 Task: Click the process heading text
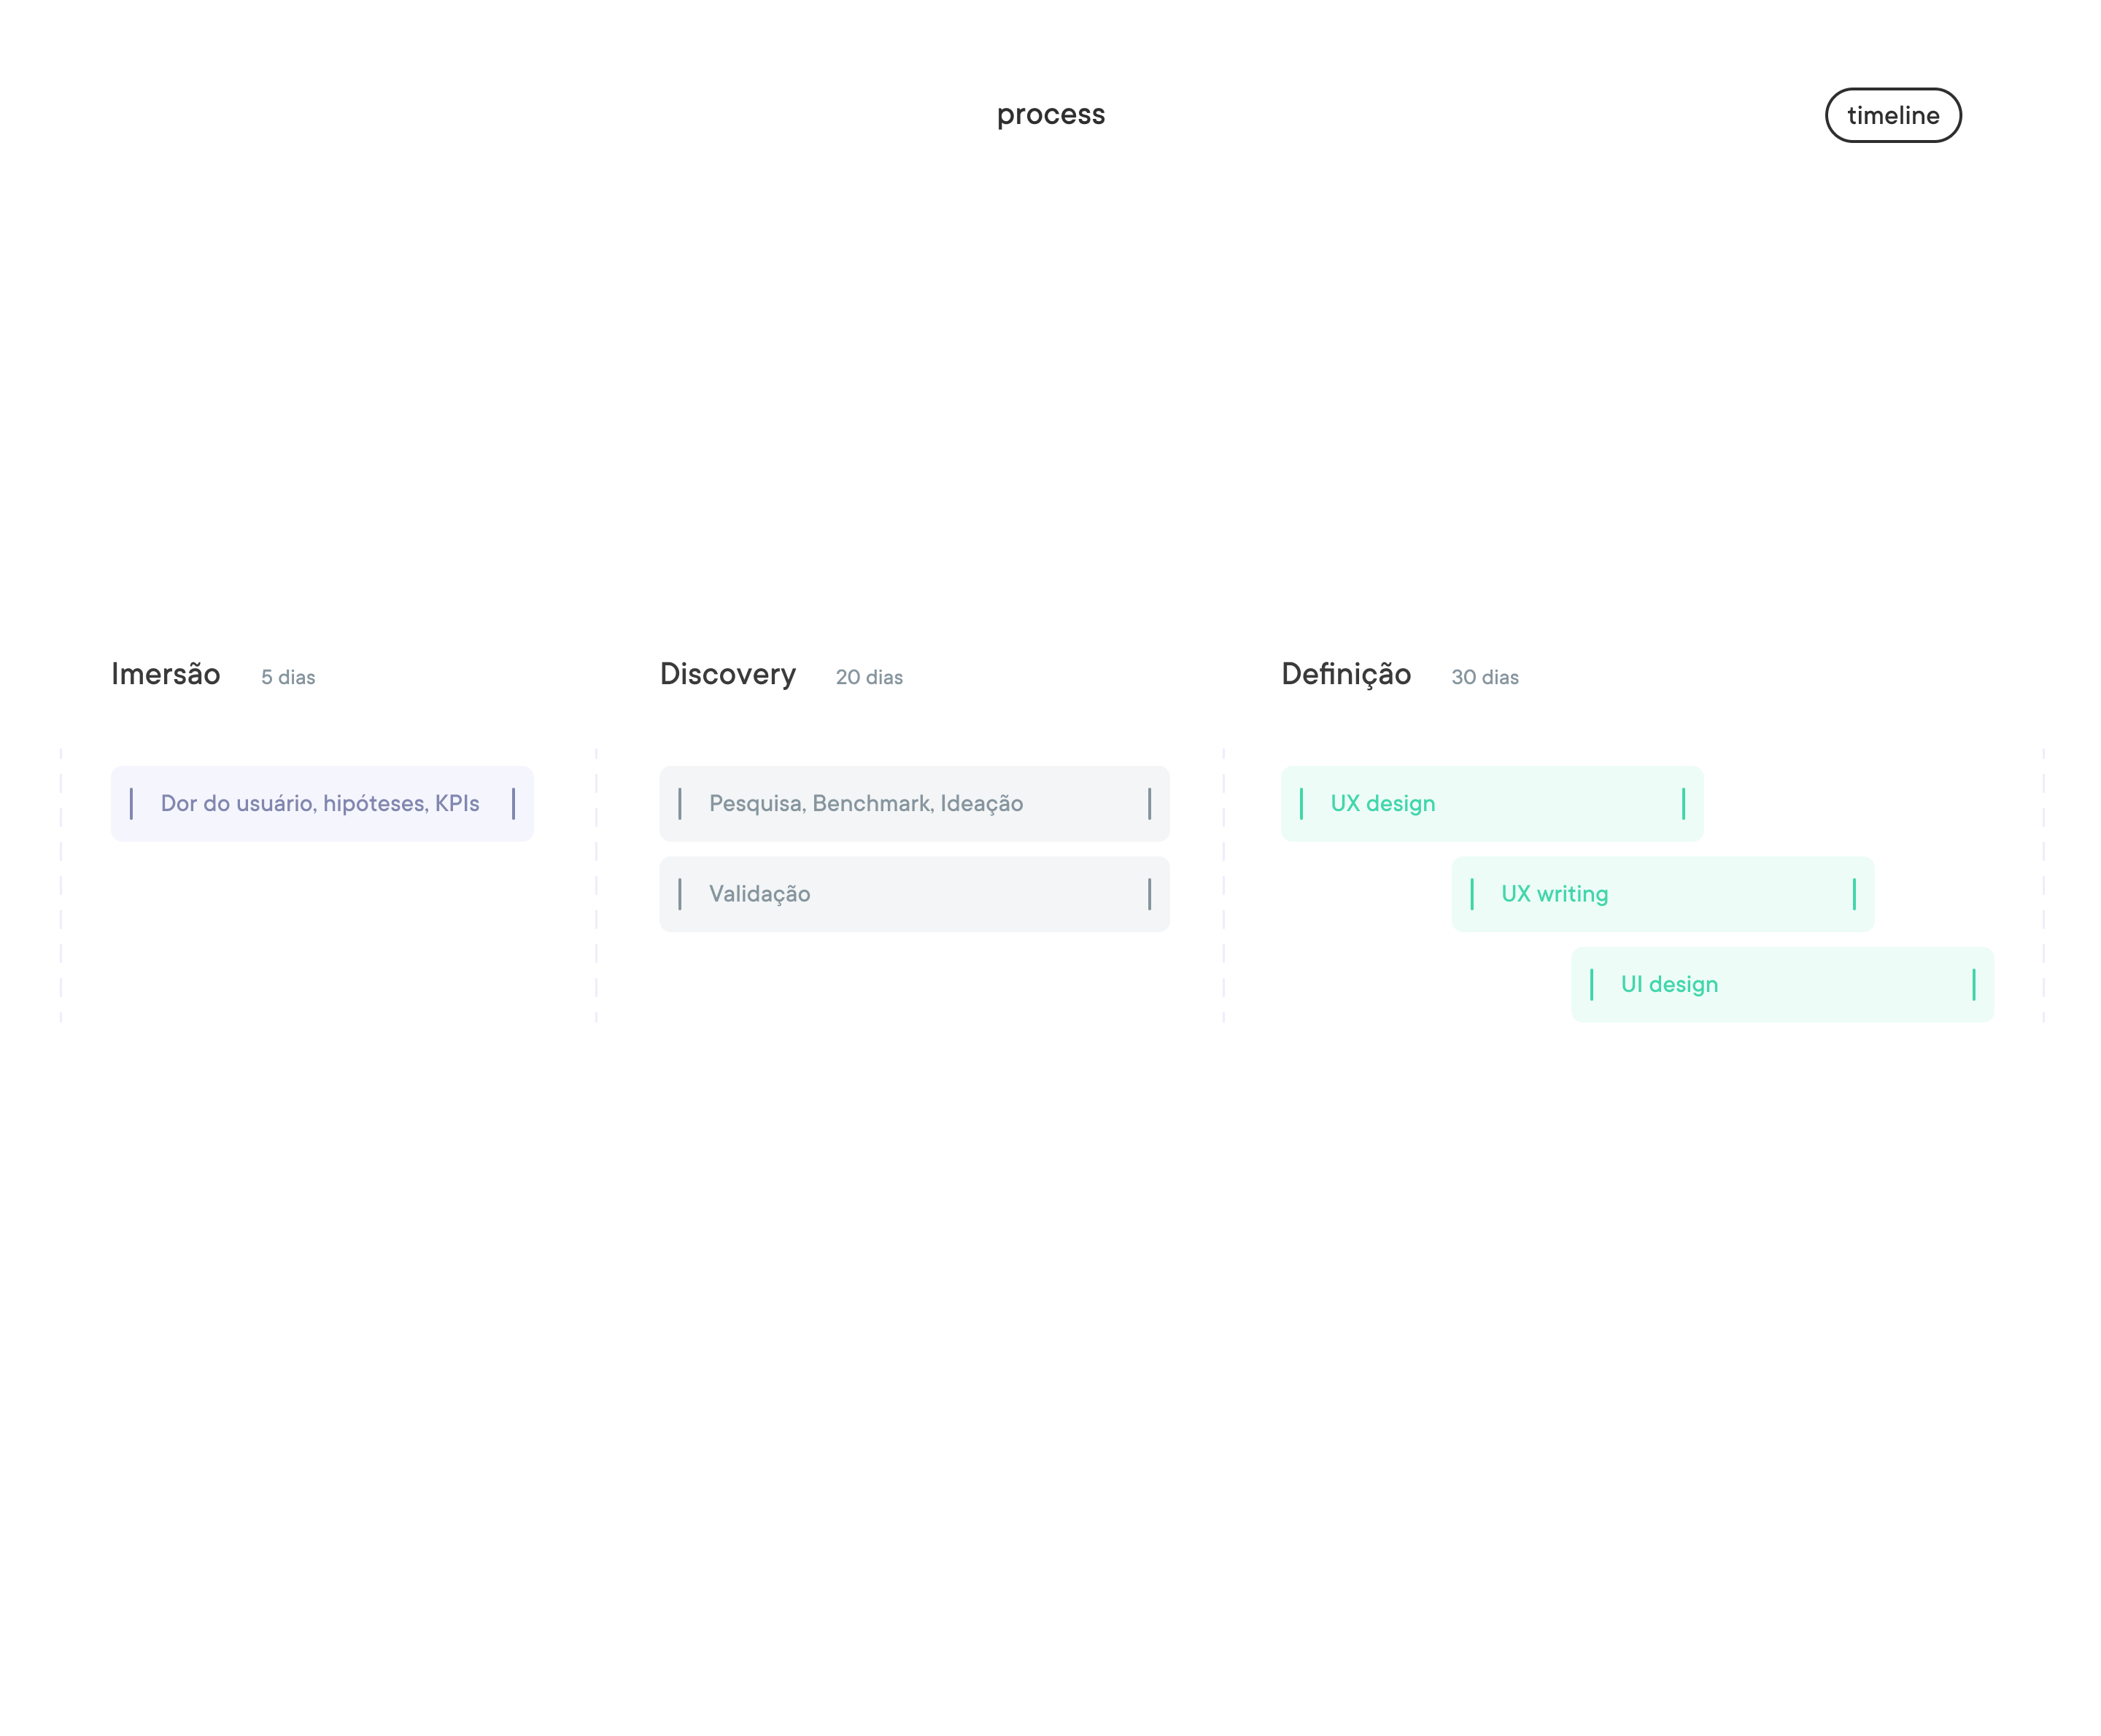1050,114
